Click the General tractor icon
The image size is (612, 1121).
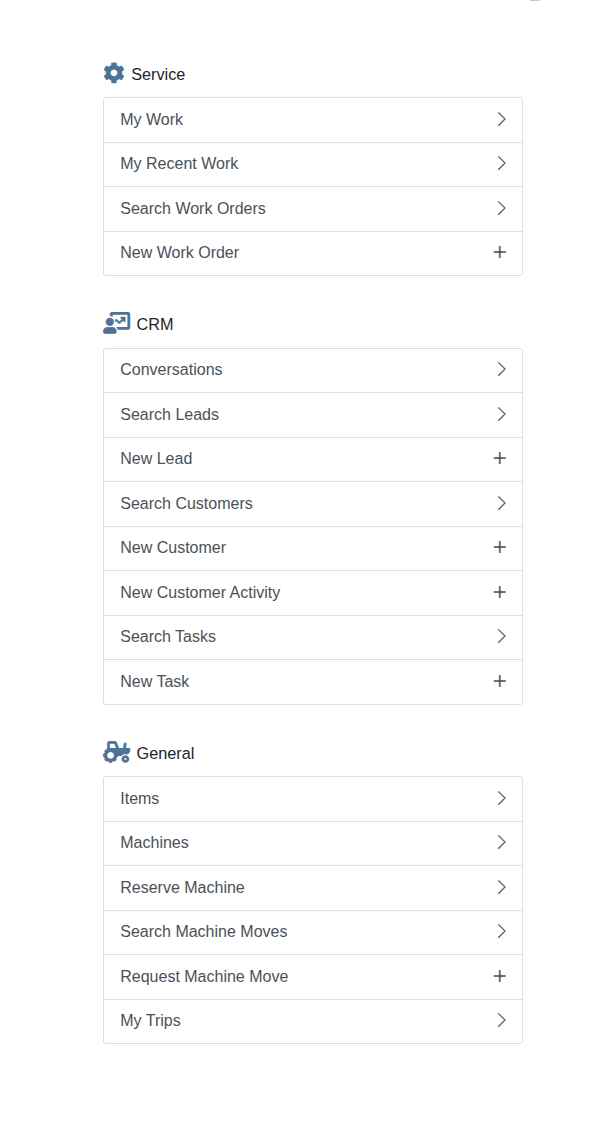pos(117,752)
